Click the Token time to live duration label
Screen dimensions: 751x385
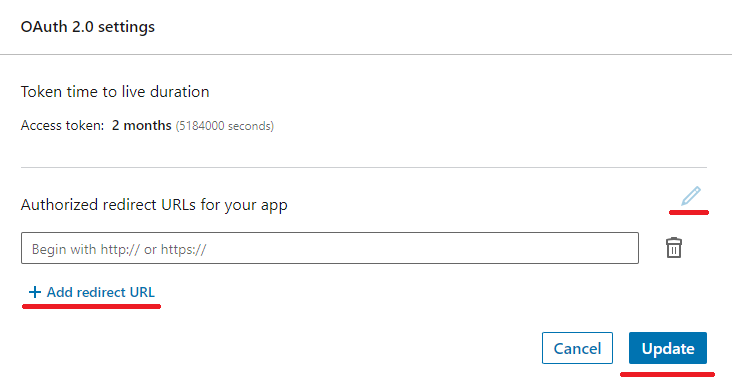pos(115,91)
